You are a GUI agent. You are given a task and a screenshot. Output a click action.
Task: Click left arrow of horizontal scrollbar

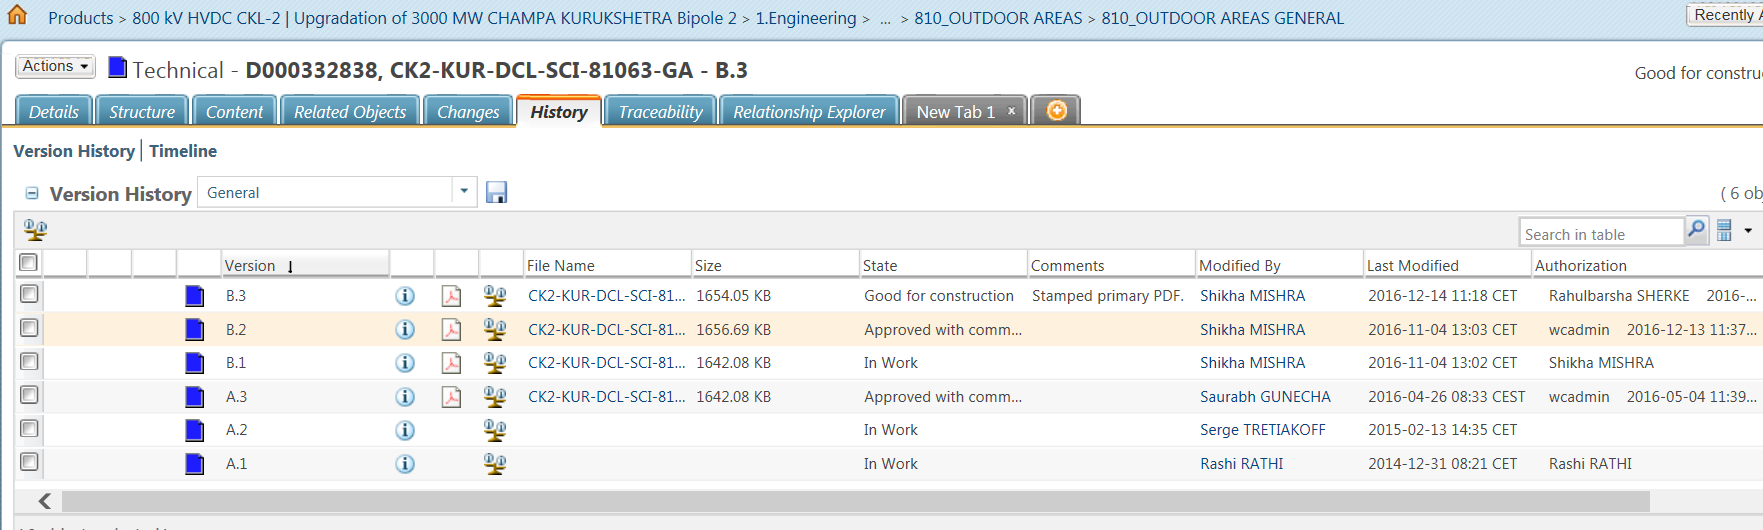click(x=44, y=501)
